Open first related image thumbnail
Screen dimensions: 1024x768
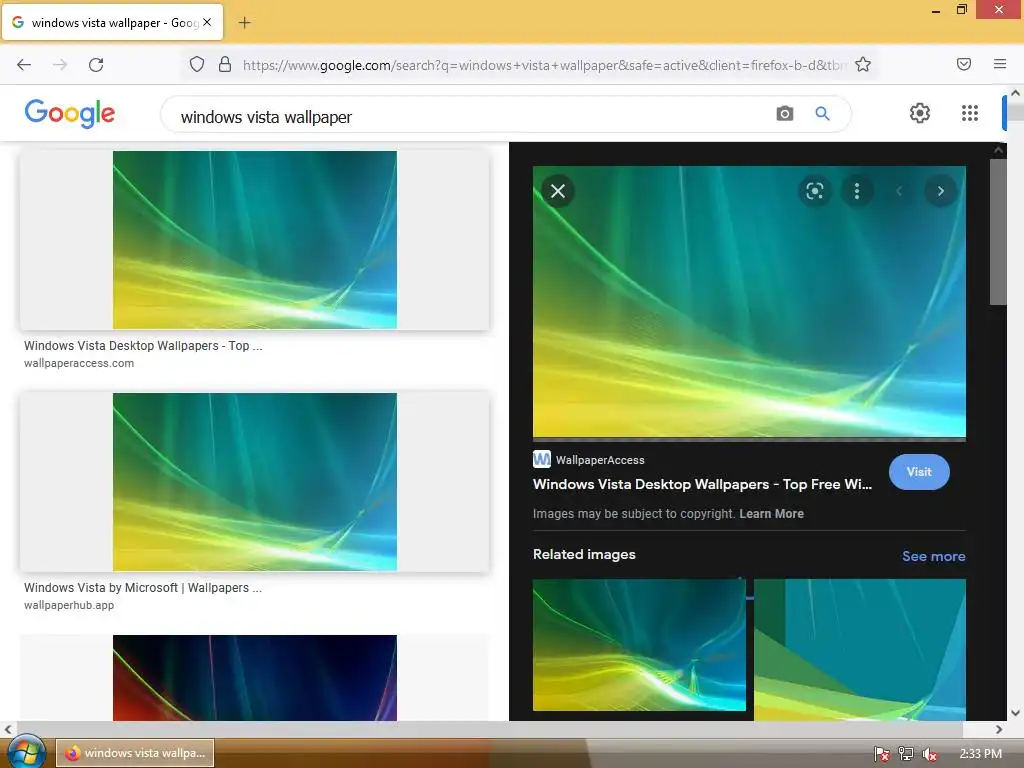coord(639,645)
